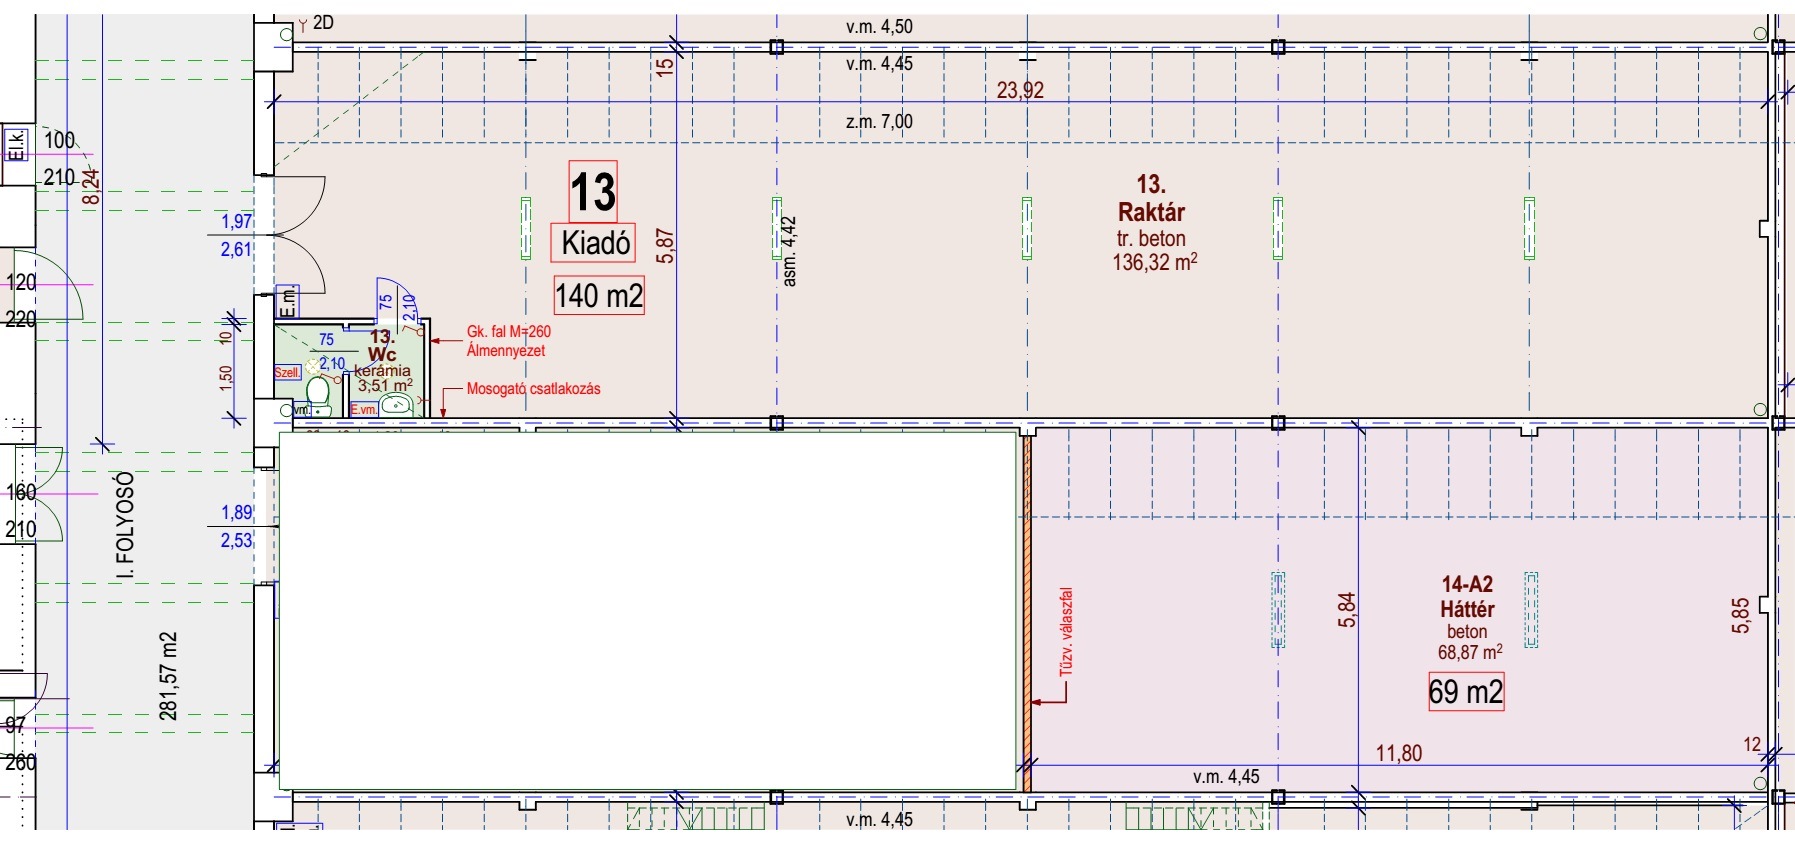
Task: Click the 13. Raktár room label
Action: [1152, 198]
